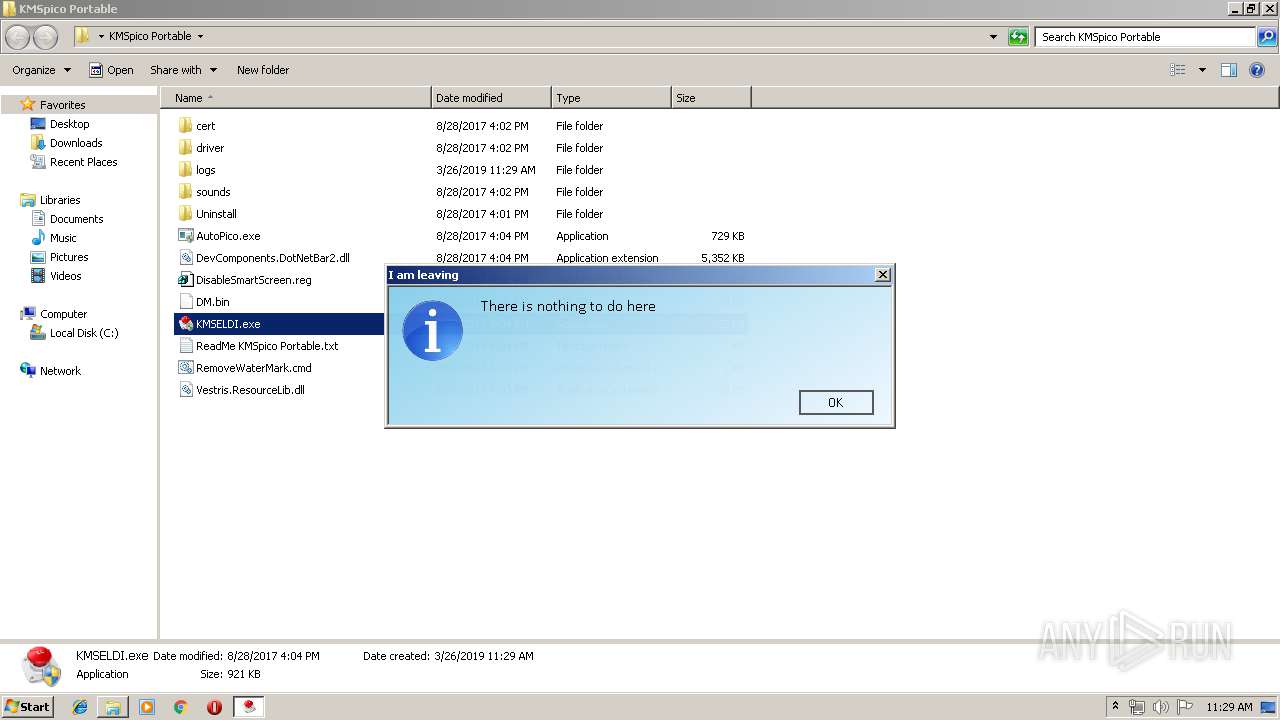The image size is (1280, 720).
Task: Open Windows Media Player taskbar icon
Action: click(x=147, y=707)
